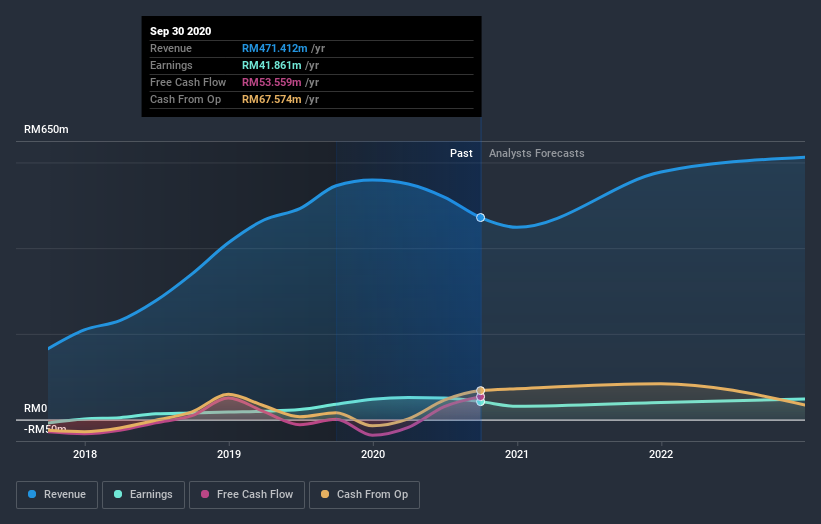821x524 pixels.
Task: Click the blue Revenue data point marker
Action: 480,217
